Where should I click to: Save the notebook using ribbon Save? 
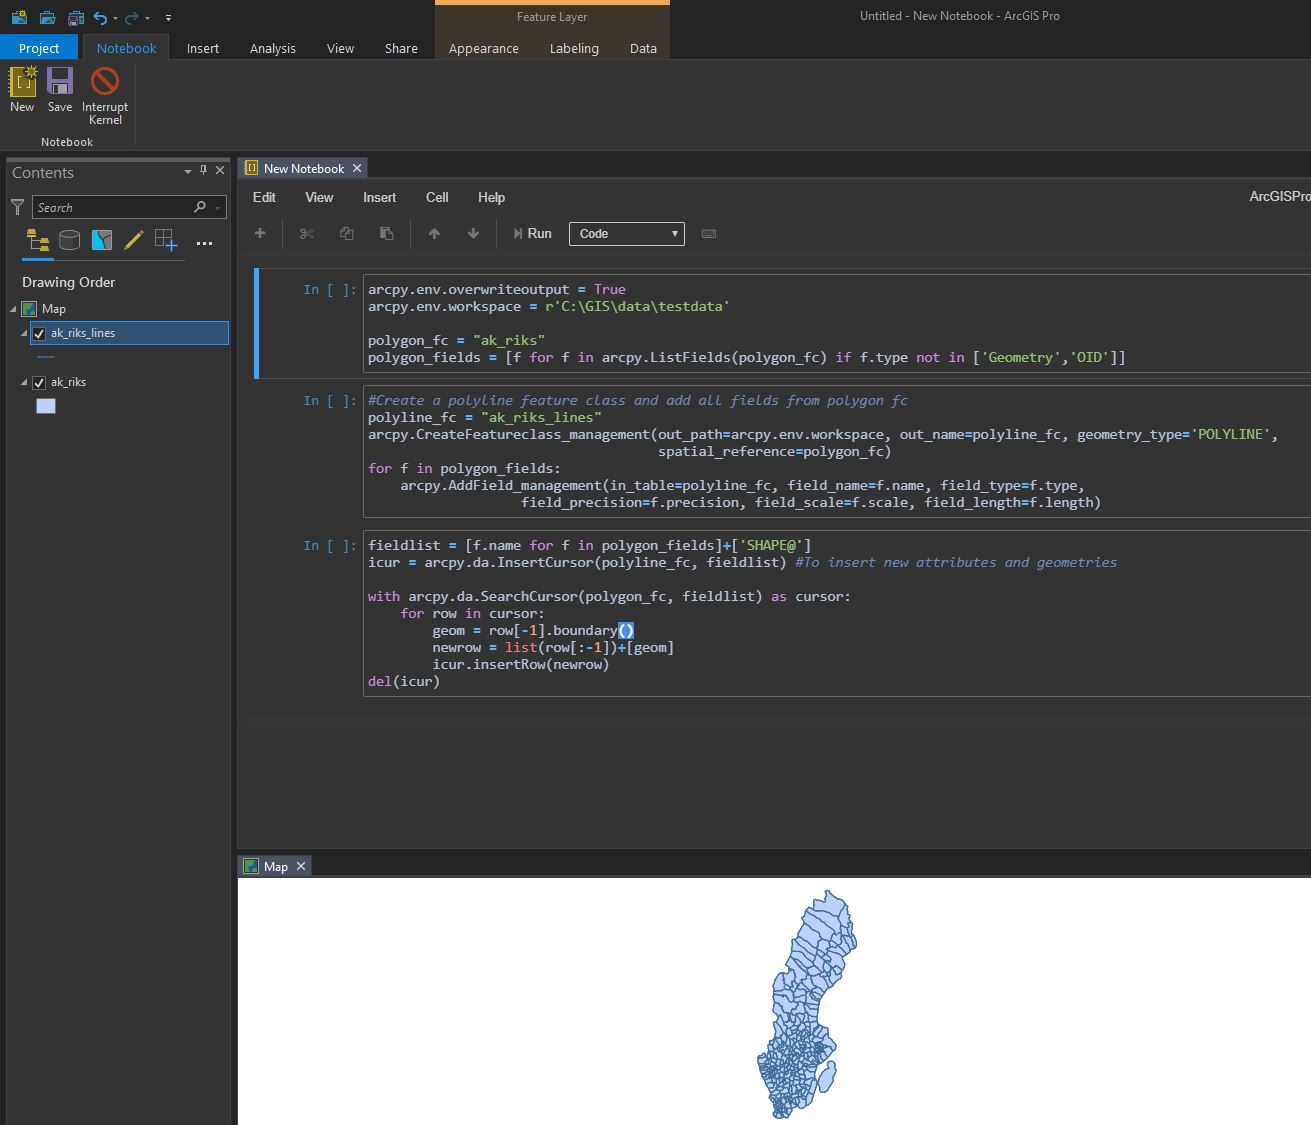point(60,89)
